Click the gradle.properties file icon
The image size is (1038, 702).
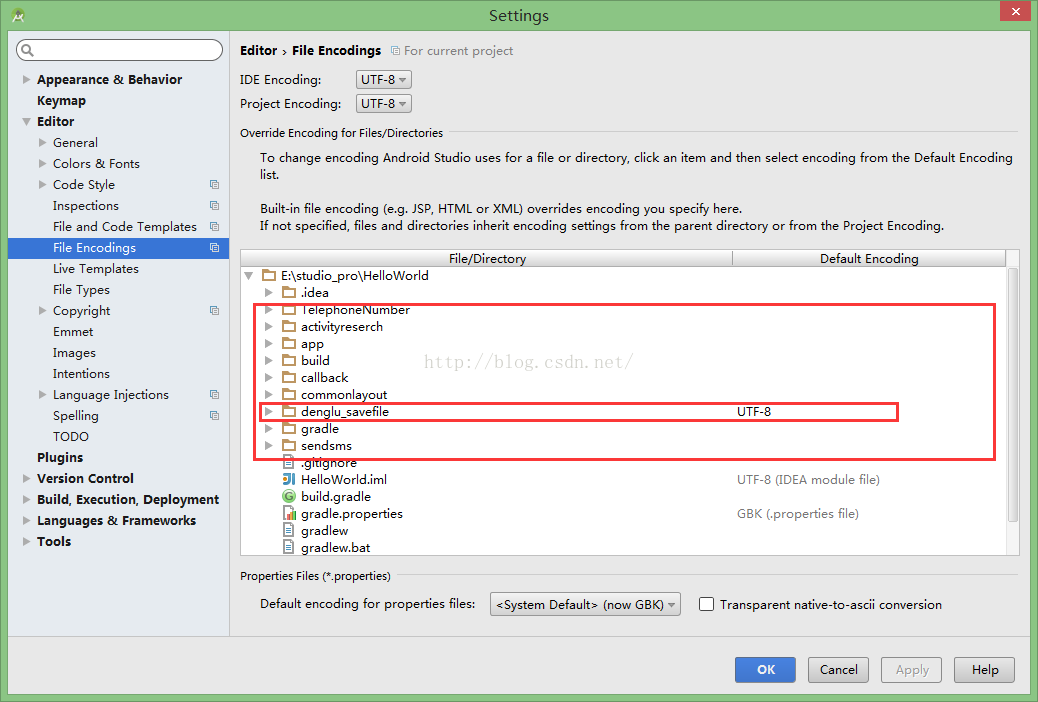[x=289, y=513]
